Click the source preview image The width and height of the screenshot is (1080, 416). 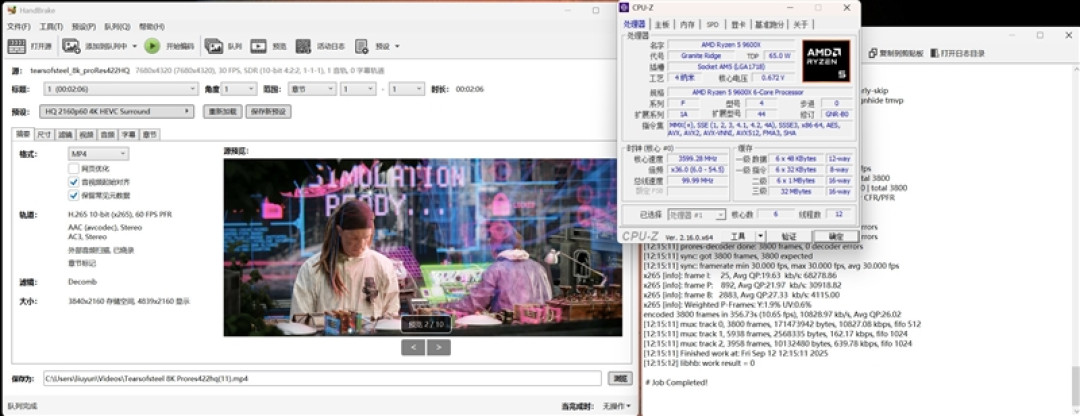pos(423,247)
